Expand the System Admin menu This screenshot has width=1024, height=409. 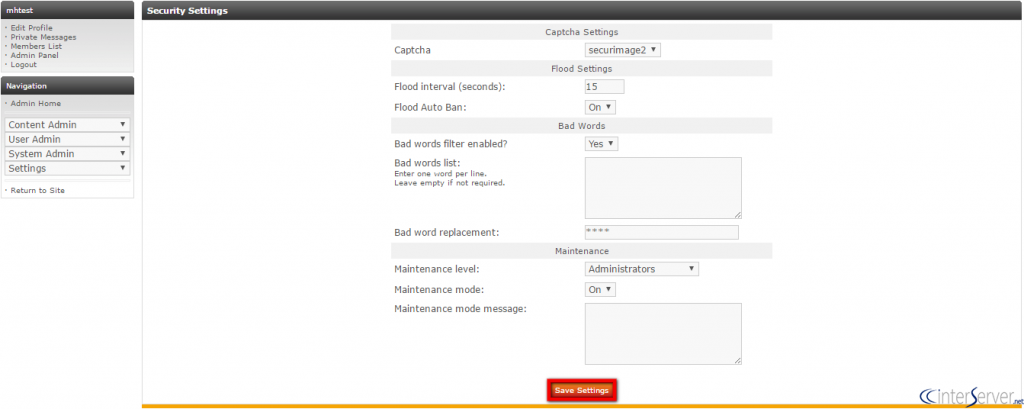tap(67, 154)
